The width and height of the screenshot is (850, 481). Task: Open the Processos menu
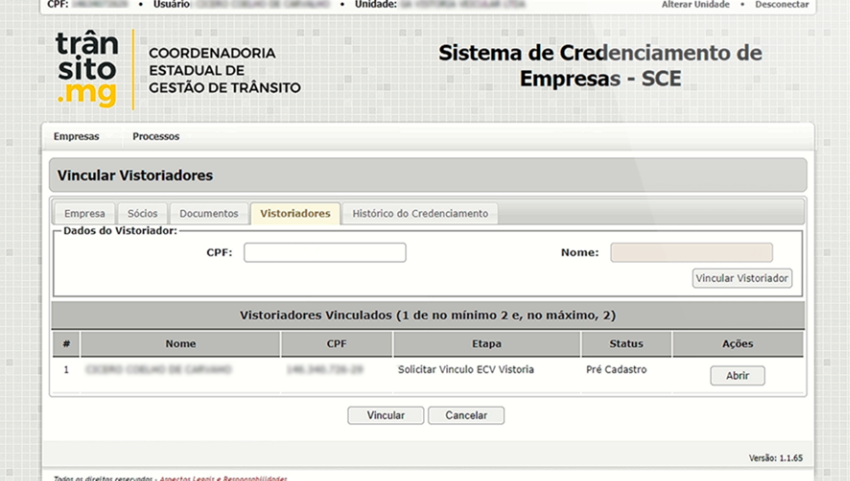point(156,137)
